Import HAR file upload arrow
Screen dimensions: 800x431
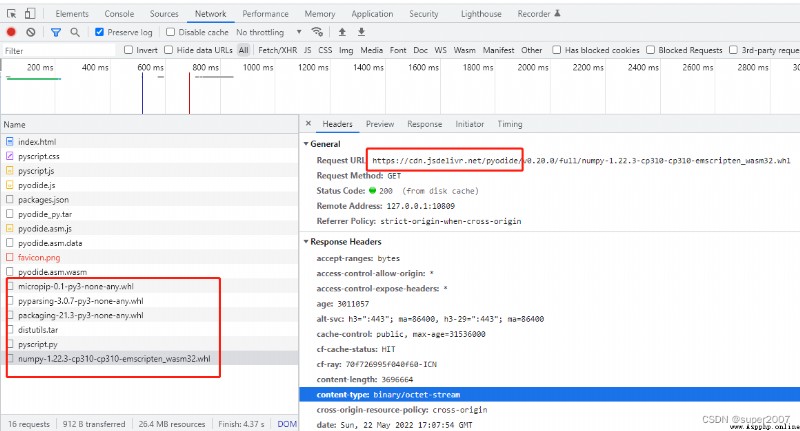(342, 32)
